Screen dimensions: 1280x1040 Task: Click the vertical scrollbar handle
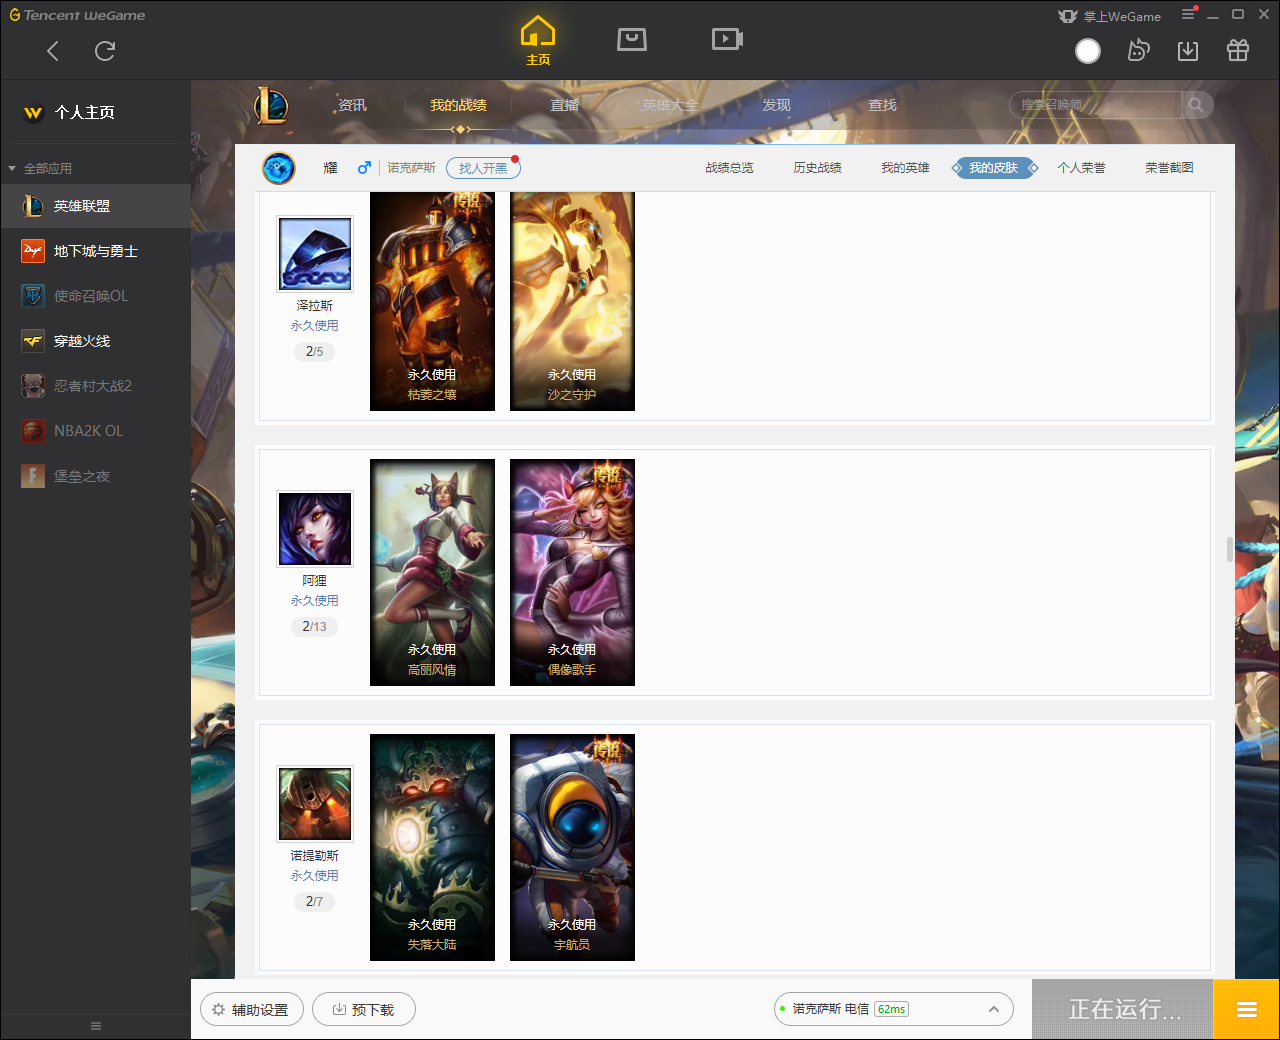click(1230, 549)
